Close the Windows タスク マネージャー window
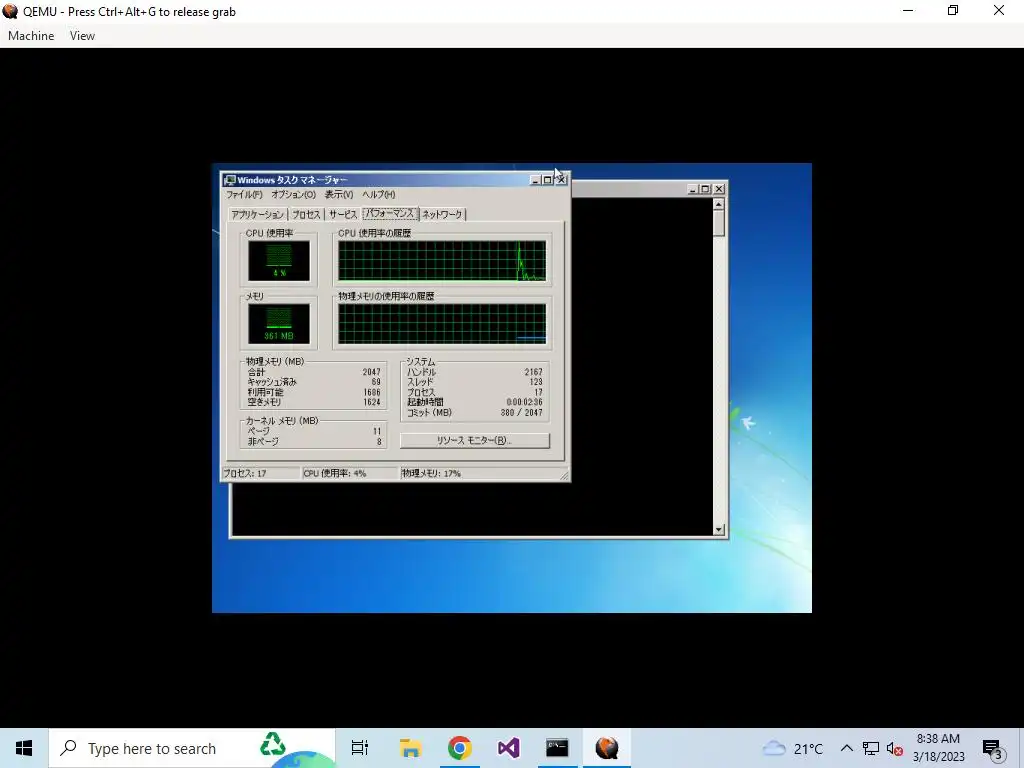 tap(561, 180)
